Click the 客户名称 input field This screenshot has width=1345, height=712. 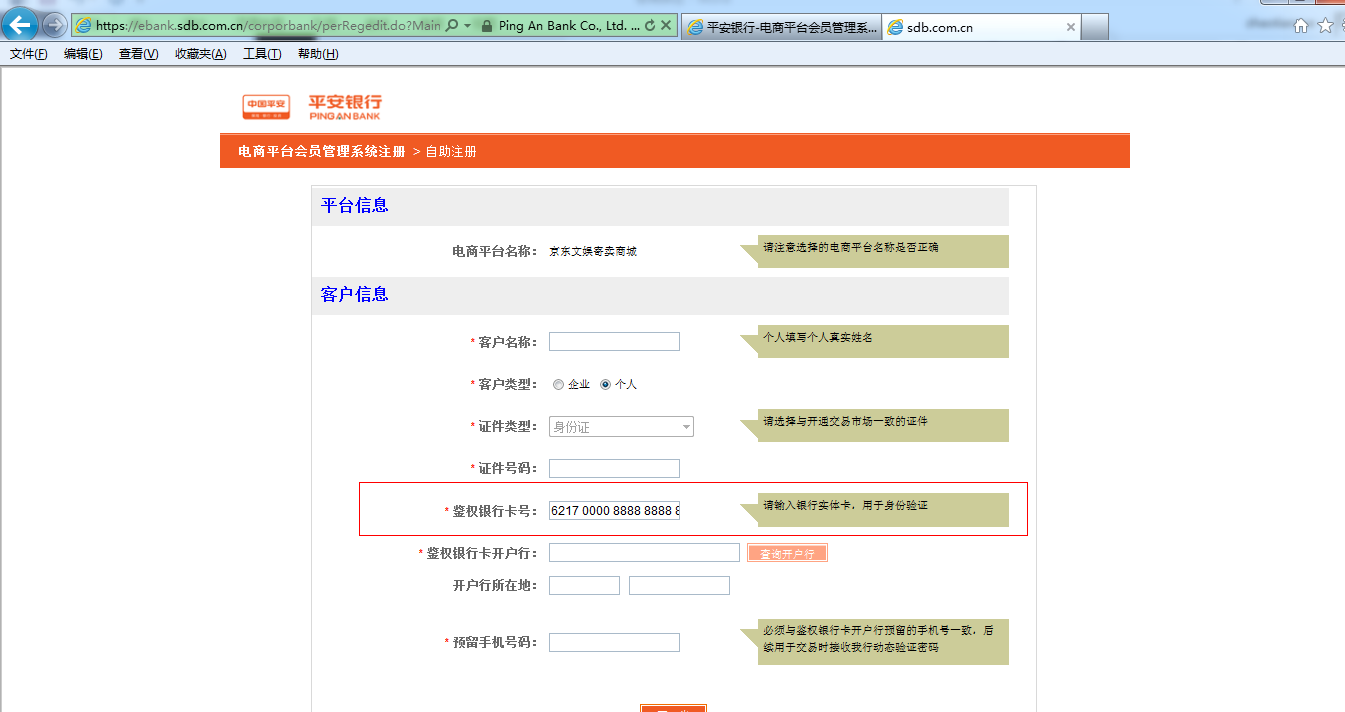[x=614, y=342]
